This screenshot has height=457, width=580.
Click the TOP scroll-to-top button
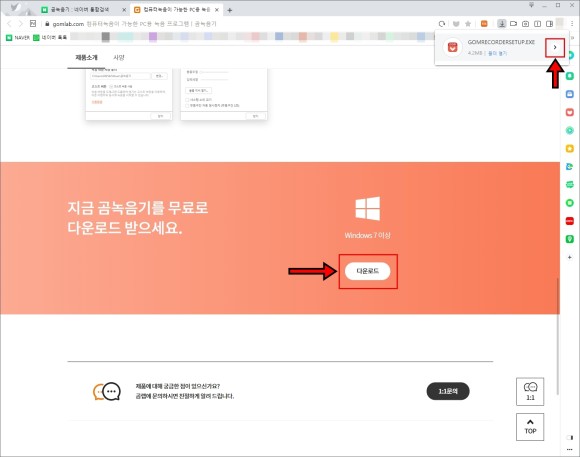(x=530, y=427)
